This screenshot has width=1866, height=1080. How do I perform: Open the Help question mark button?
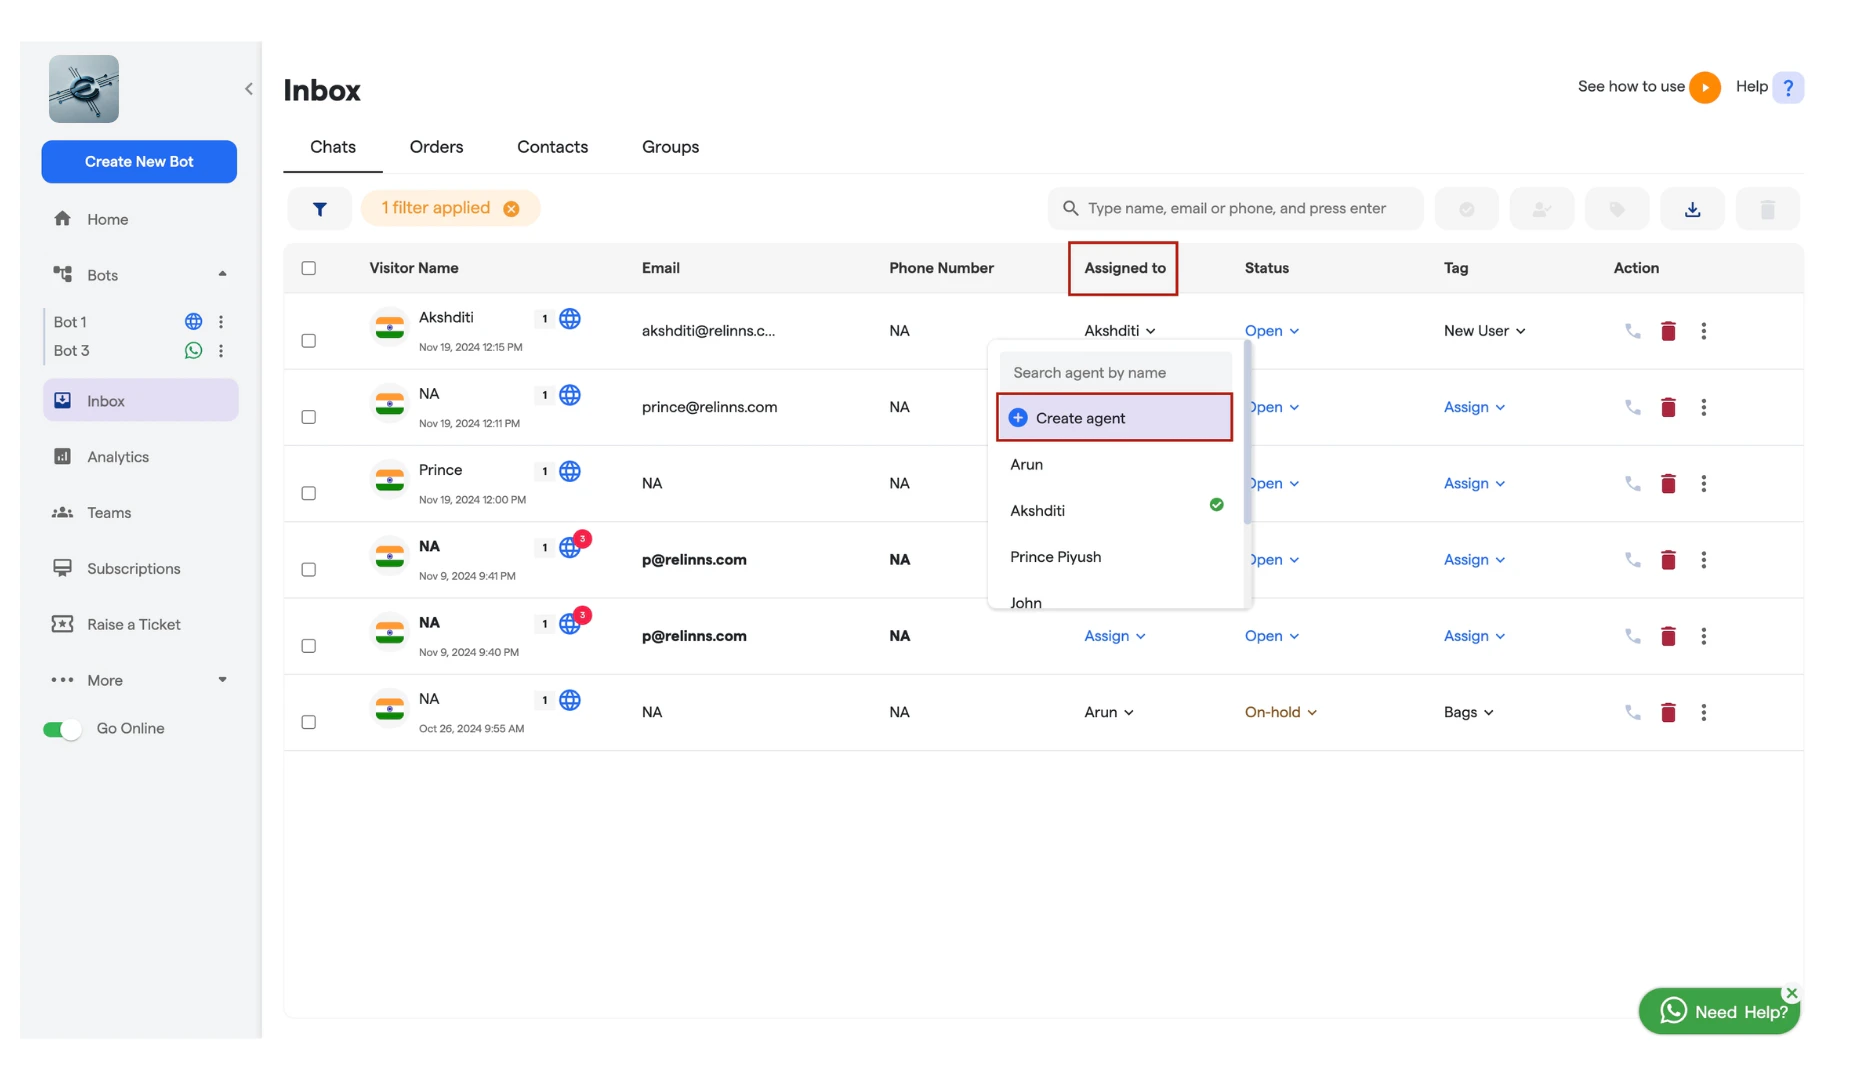click(1788, 87)
